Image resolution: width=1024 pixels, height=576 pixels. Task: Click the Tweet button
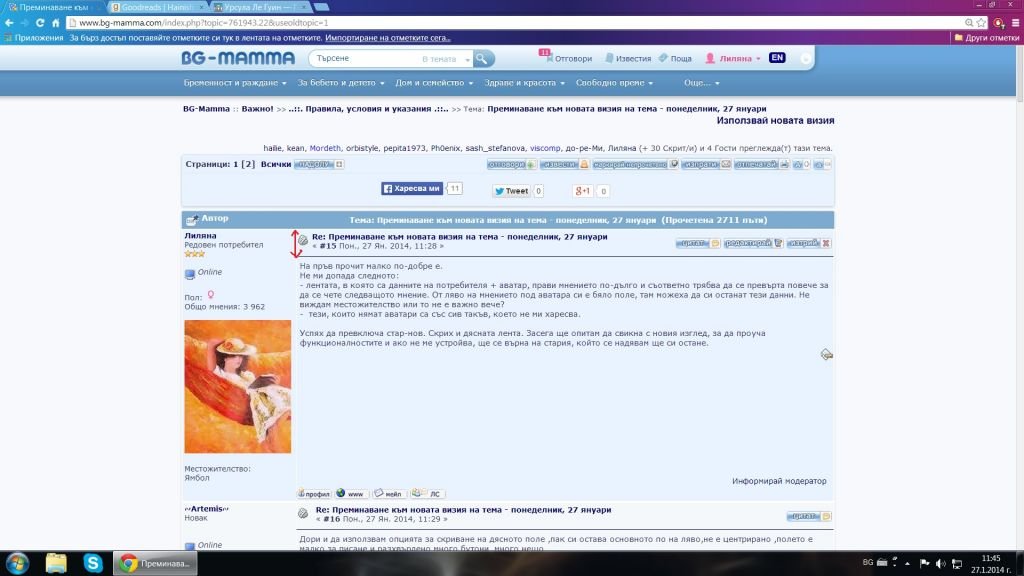pos(511,191)
